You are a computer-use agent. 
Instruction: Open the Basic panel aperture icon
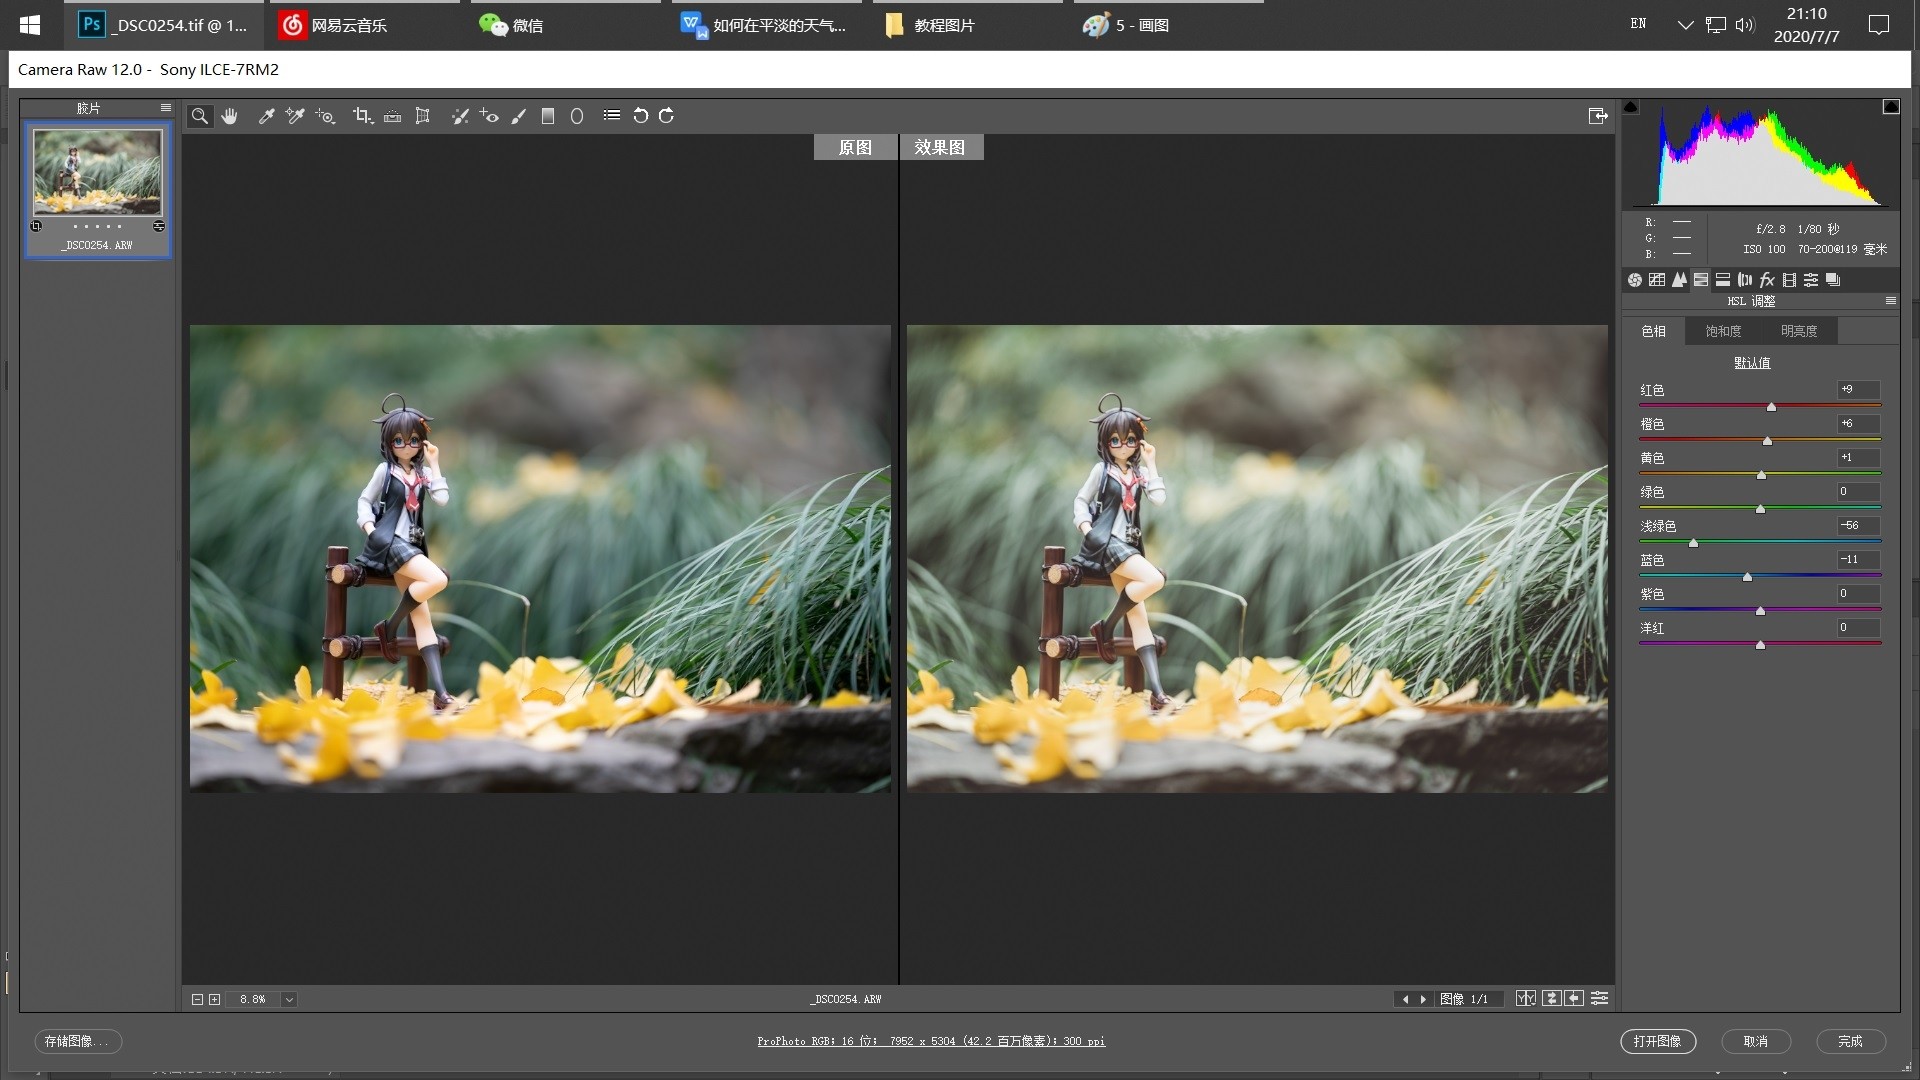click(x=1635, y=280)
